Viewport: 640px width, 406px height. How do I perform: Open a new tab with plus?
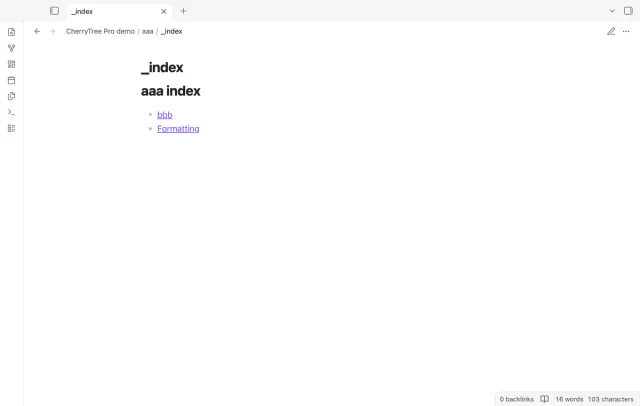(183, 11)
